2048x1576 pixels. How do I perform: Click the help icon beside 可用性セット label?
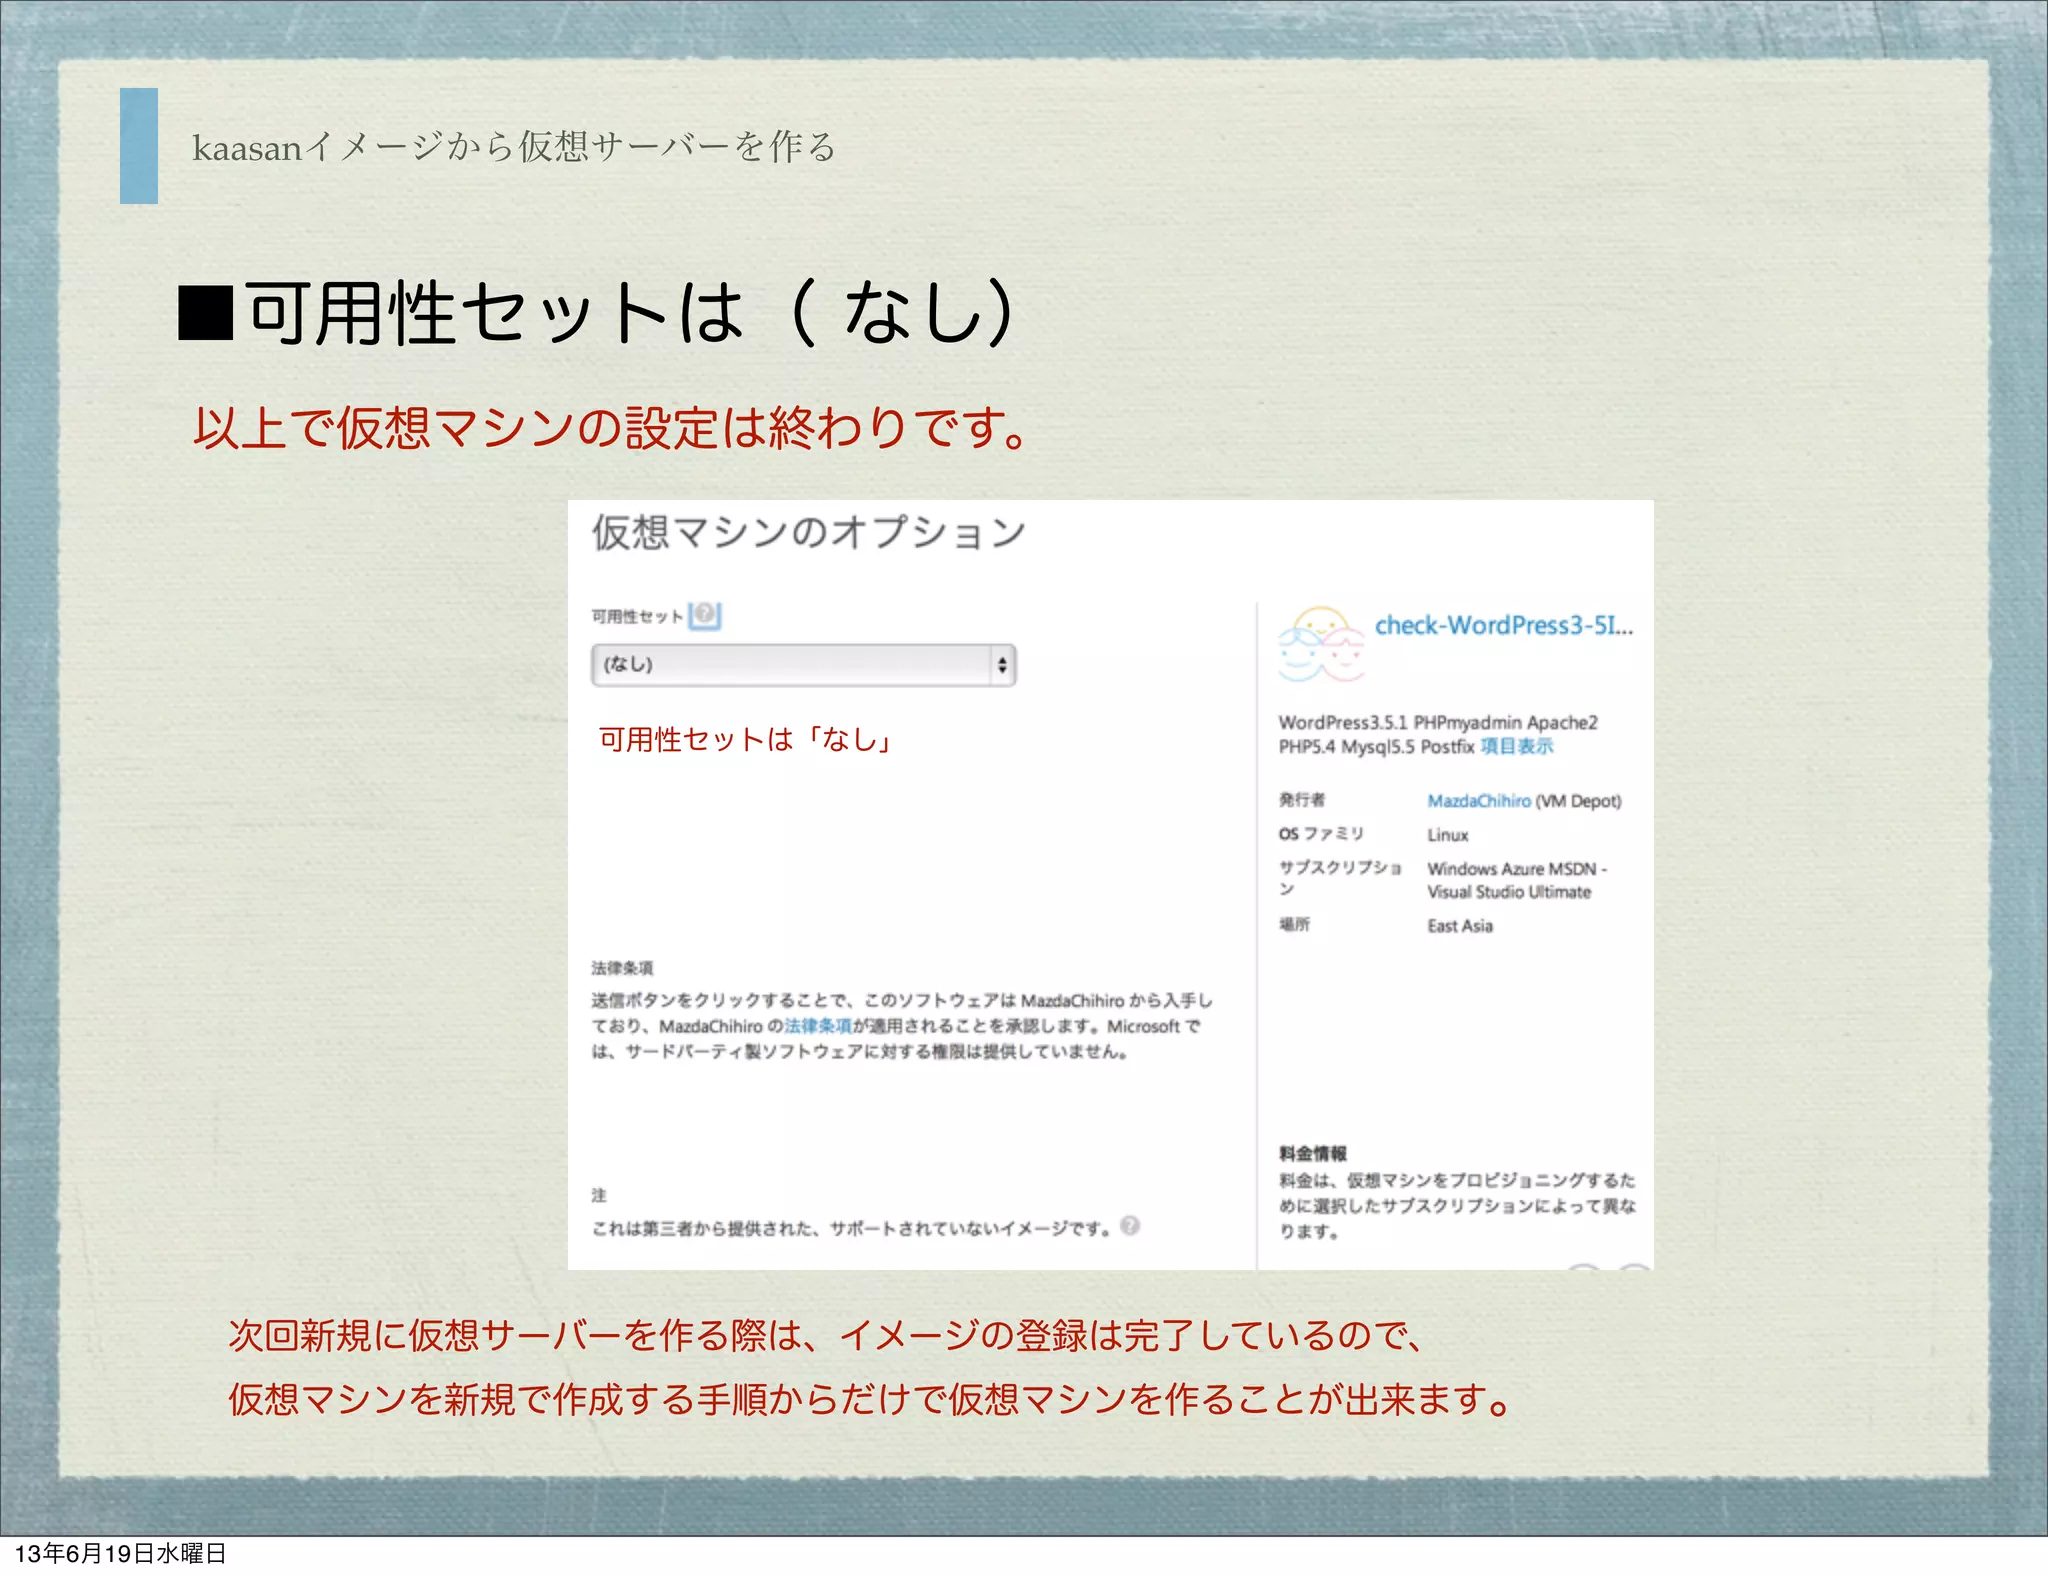[705, 614]
